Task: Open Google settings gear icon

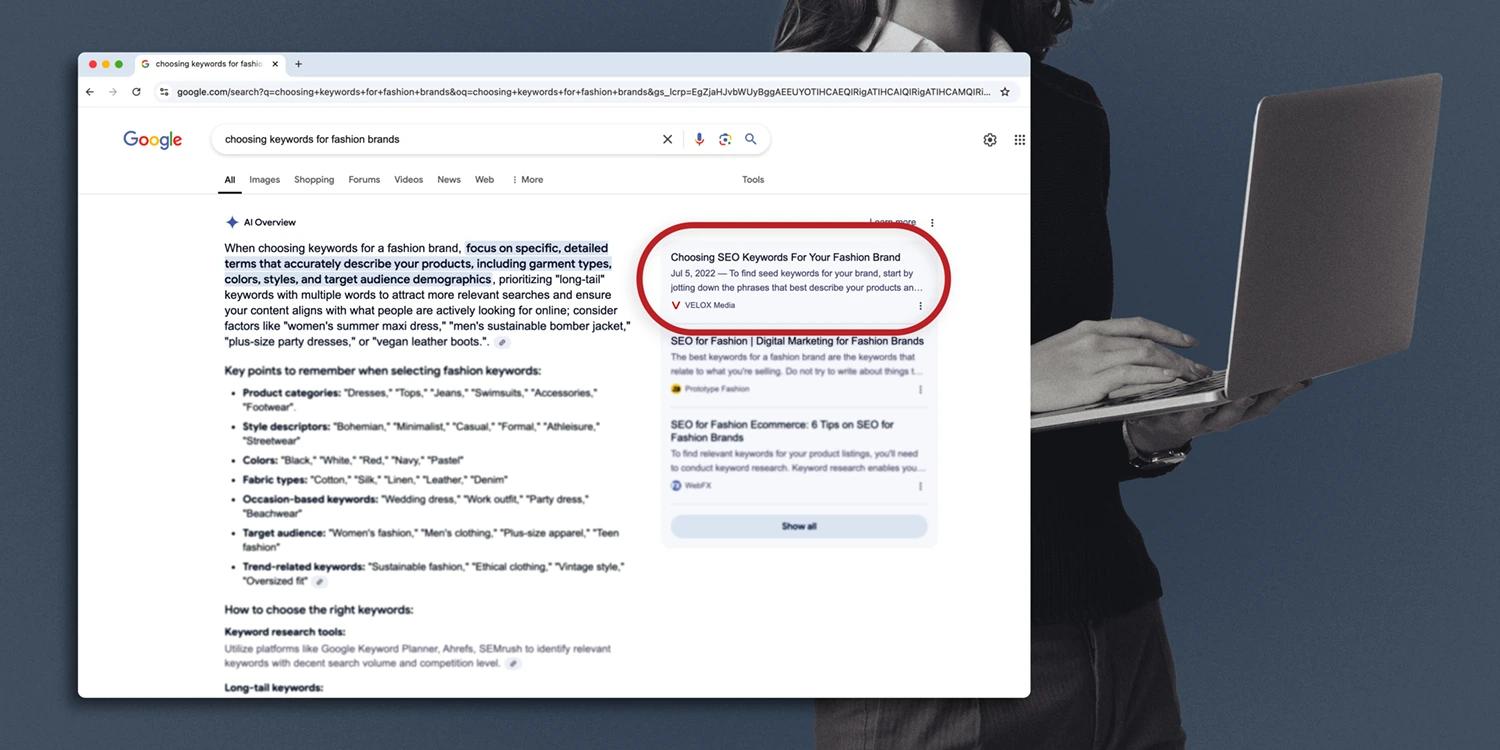Action: 990,140
